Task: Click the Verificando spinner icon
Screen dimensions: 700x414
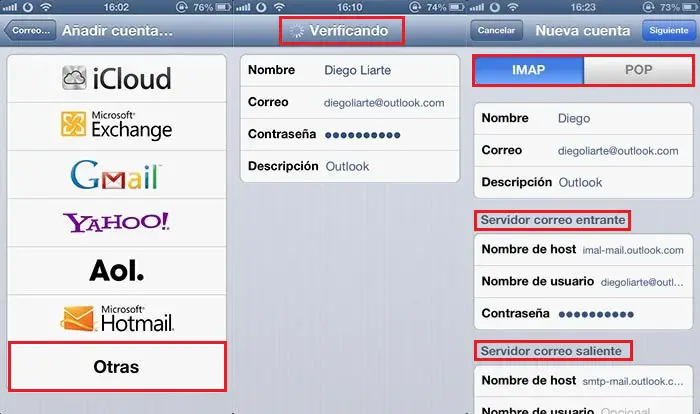Action: [x=296, y=31]
